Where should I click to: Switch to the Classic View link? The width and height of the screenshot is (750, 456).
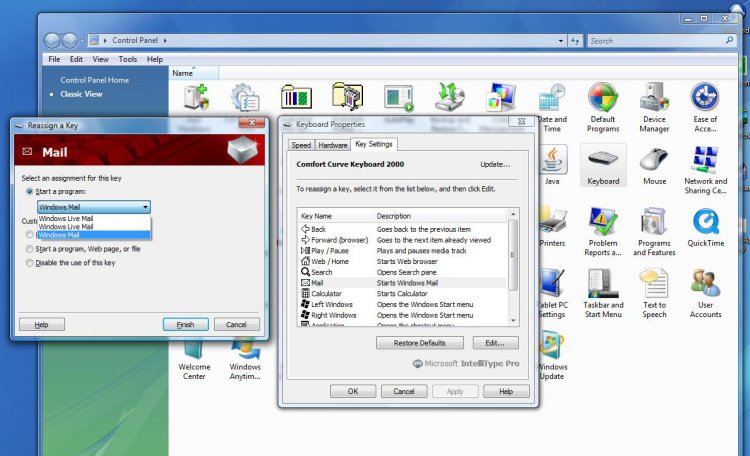click(x=81, y=94)
